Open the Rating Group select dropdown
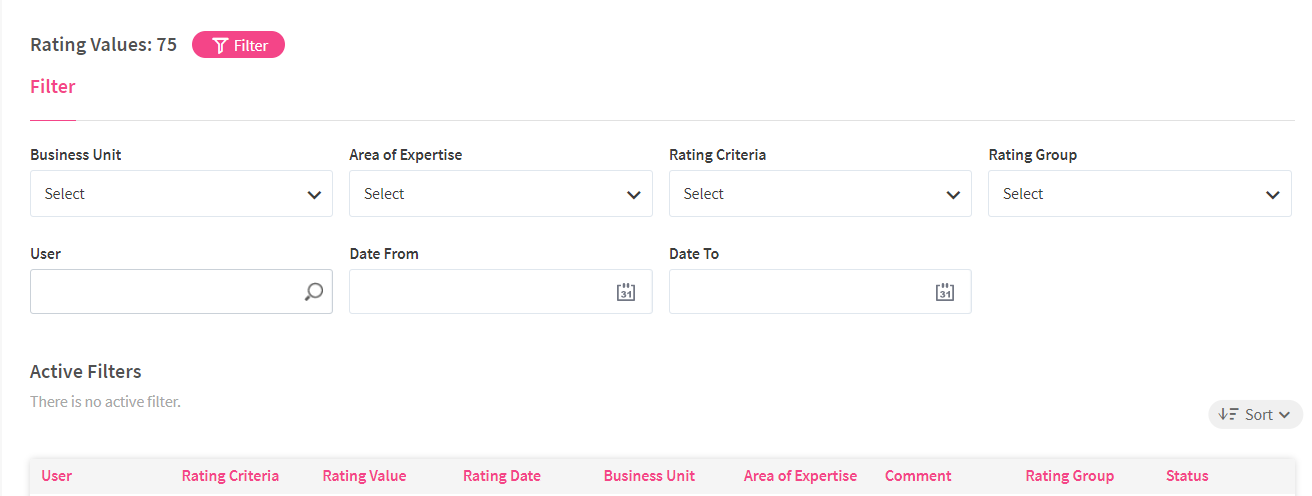The width and height of the screenshot is (1312, 496). [1139, 194]
